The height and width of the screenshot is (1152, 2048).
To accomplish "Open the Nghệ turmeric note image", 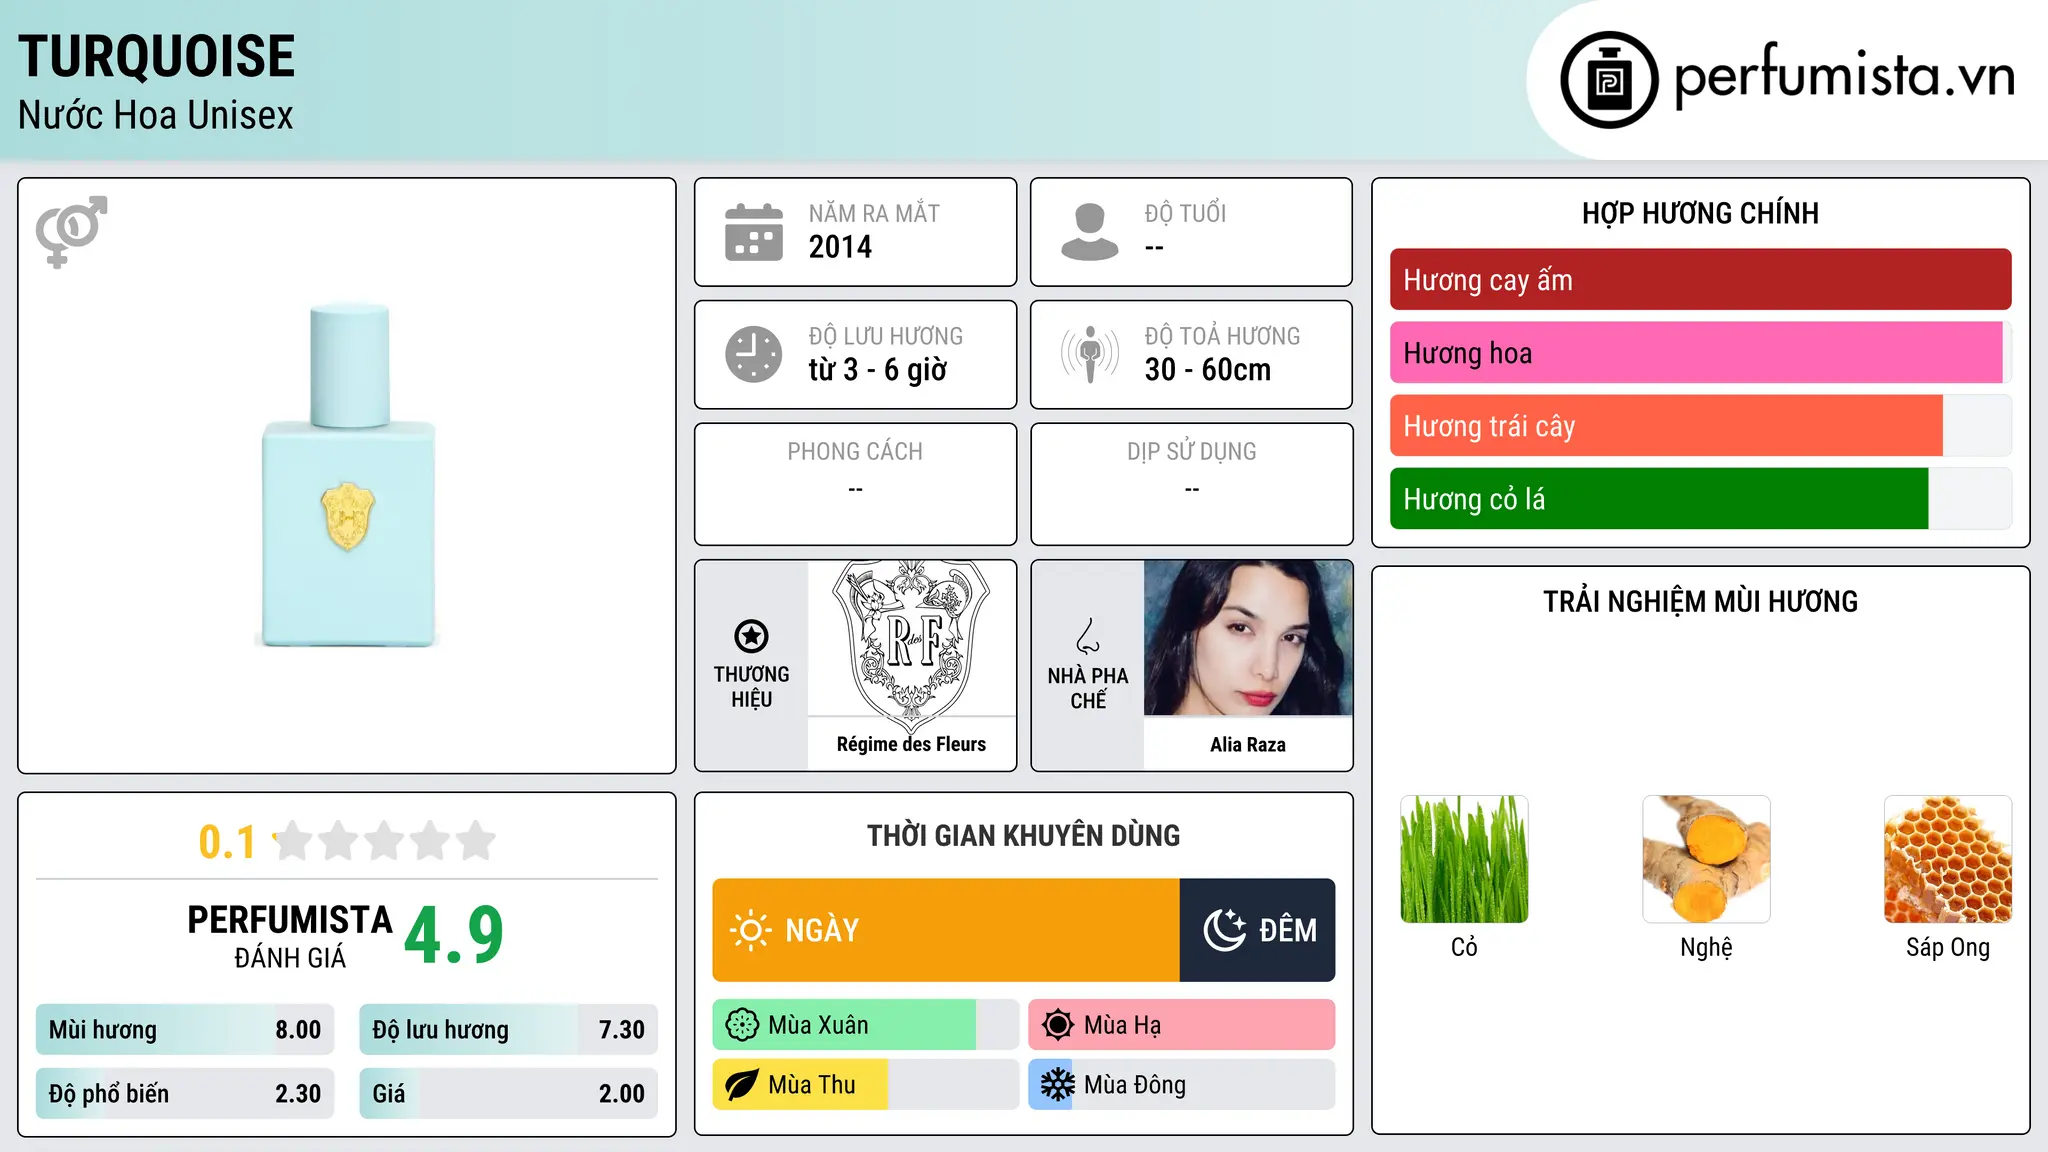I will [x=1706, y=859].
